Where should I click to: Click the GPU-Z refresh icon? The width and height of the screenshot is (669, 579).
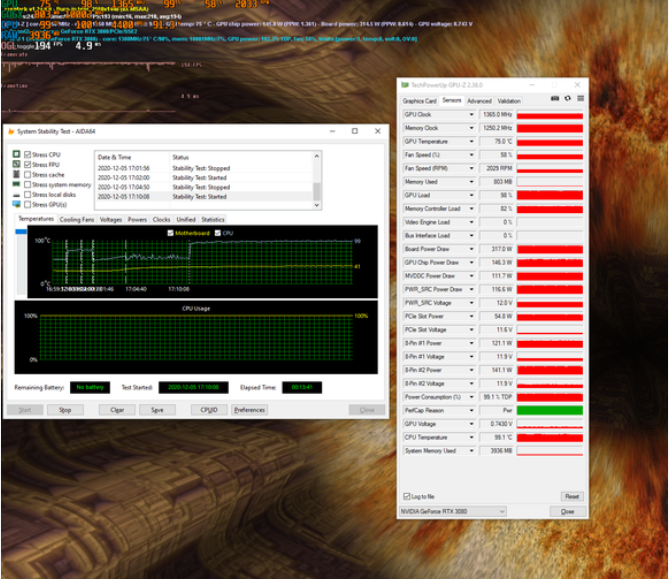tap(567, 99)
